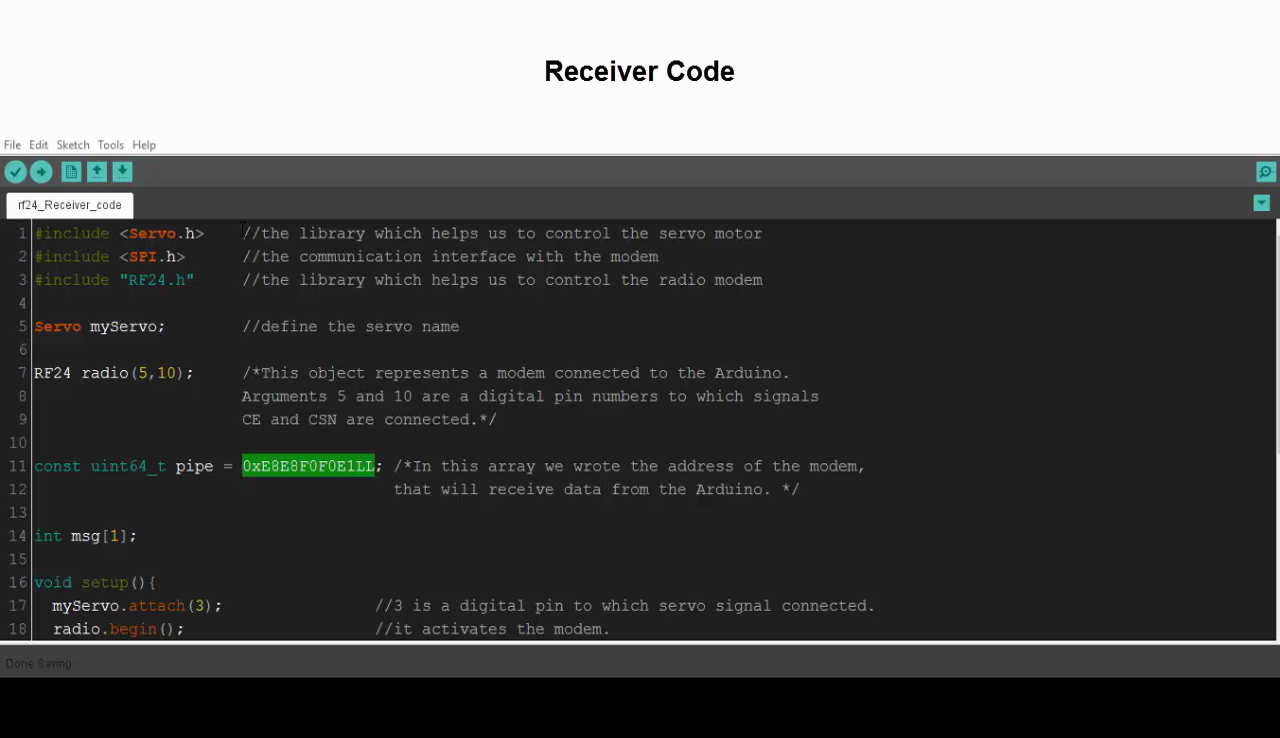Open a sketch with the Open icon

97,172
